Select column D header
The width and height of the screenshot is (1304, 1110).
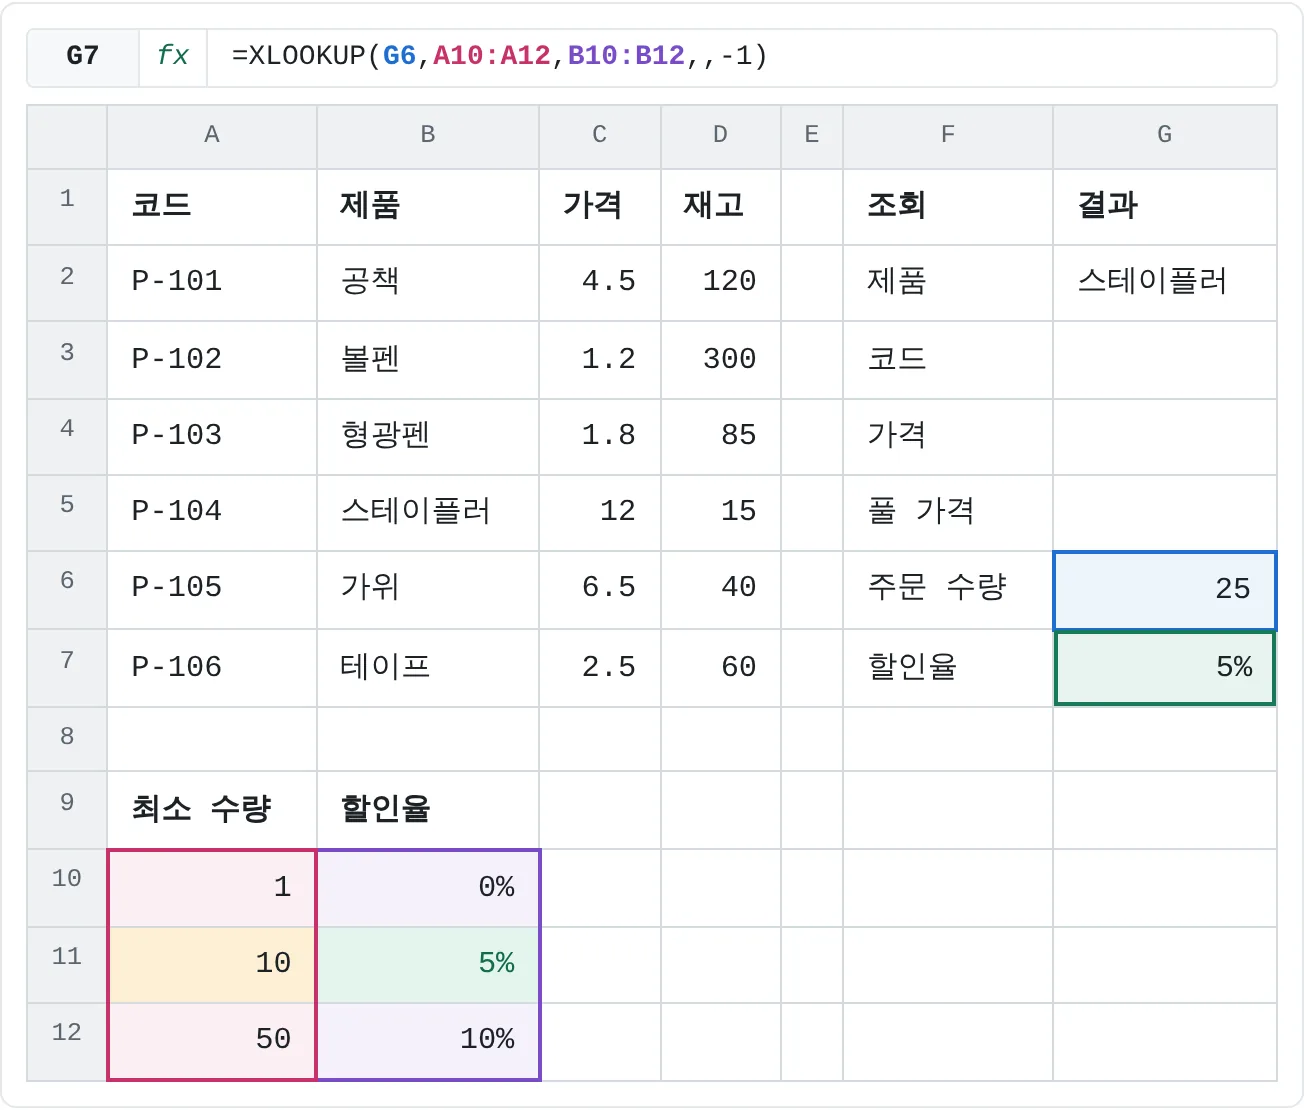[x=721, y=136]
